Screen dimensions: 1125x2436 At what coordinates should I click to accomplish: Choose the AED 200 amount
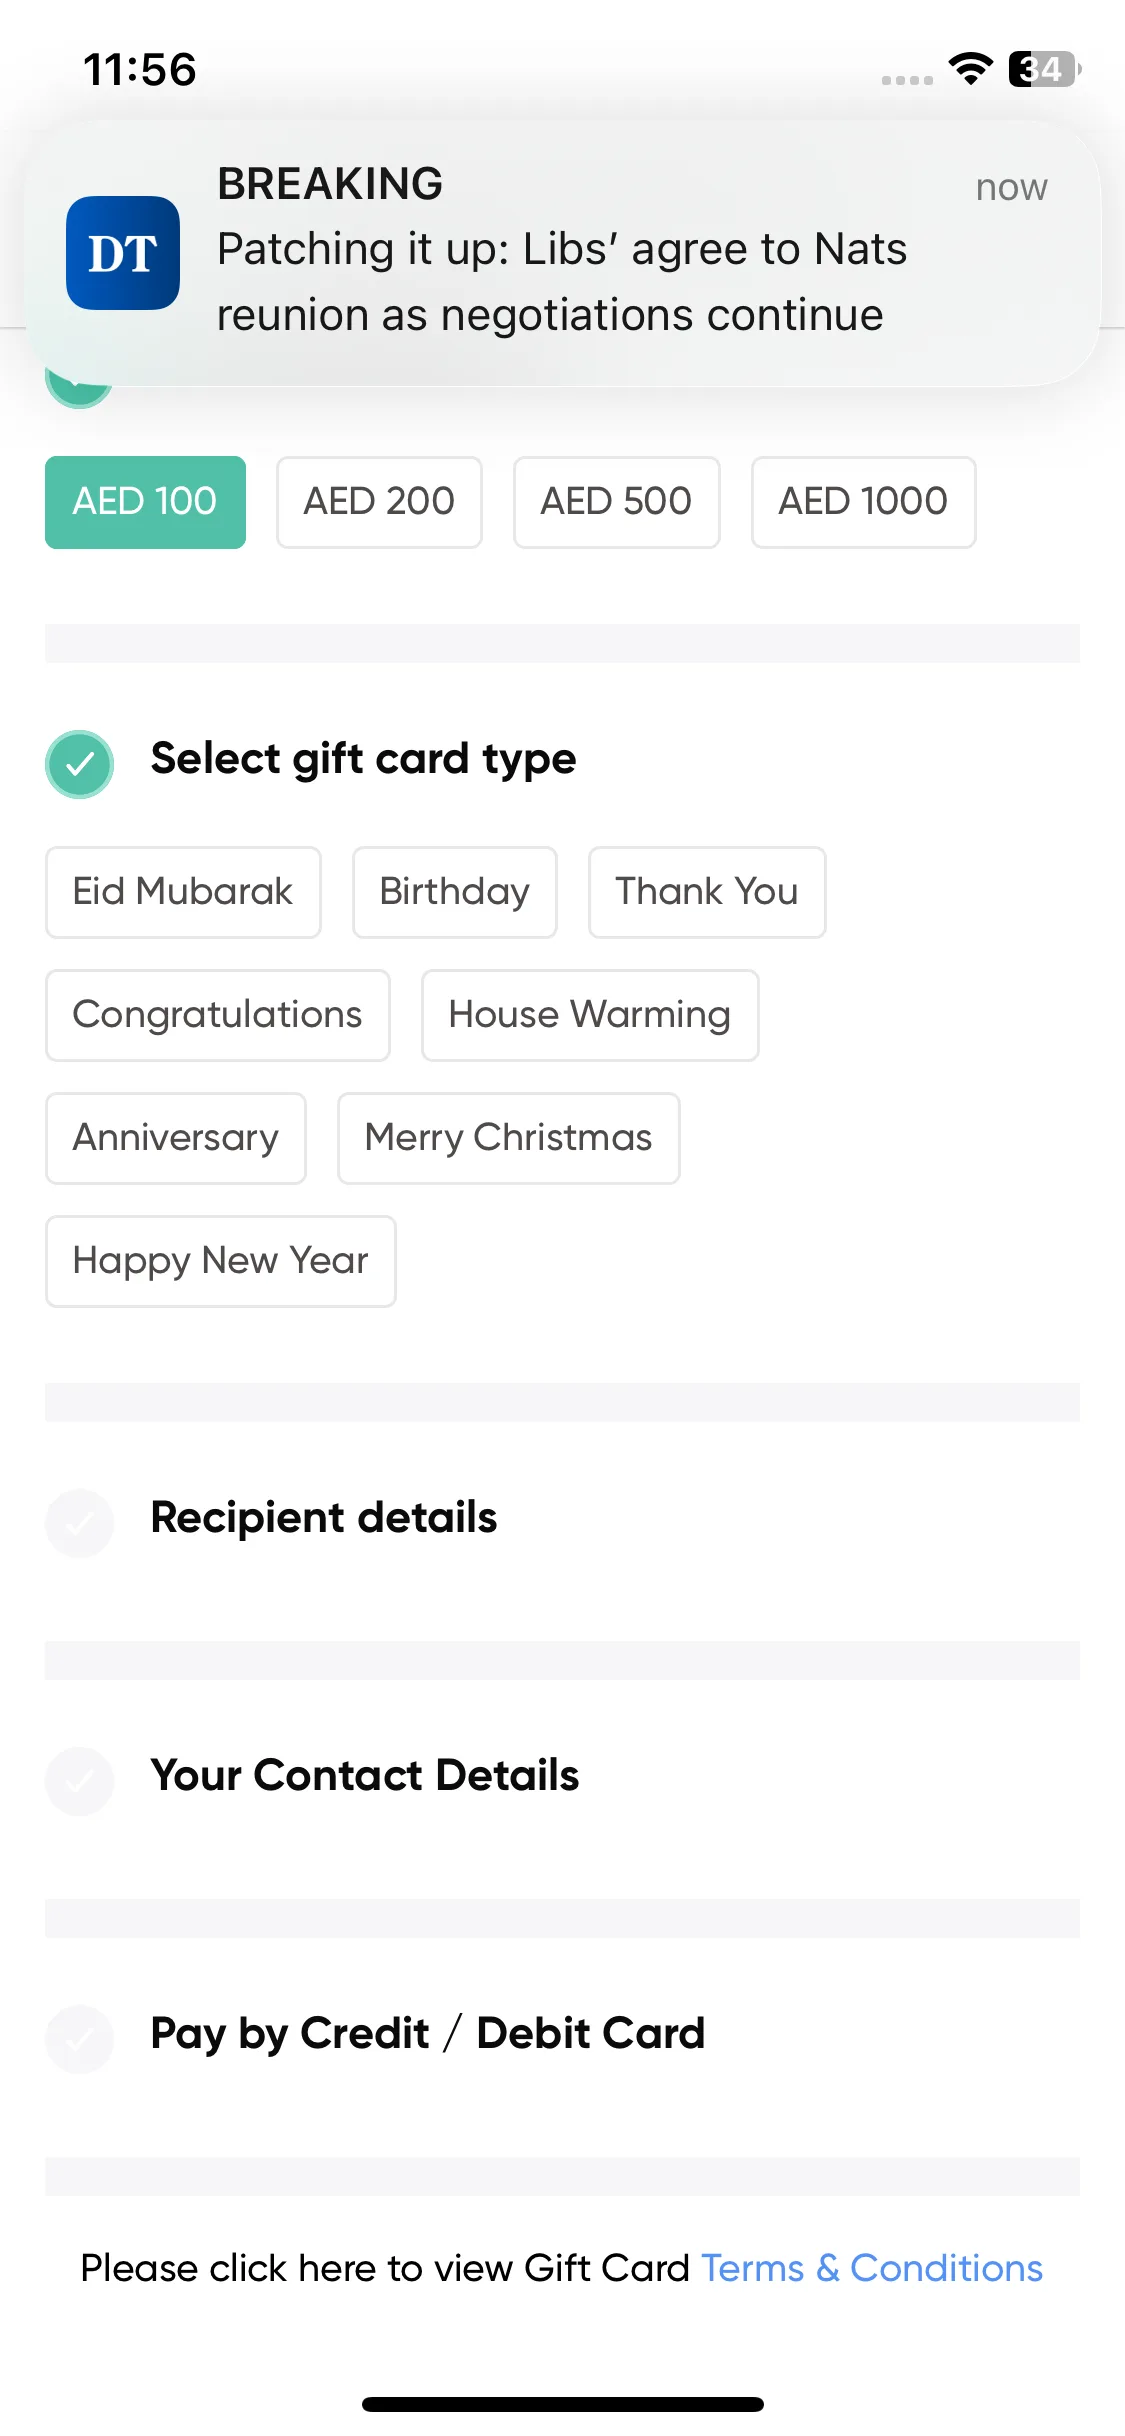379,502
